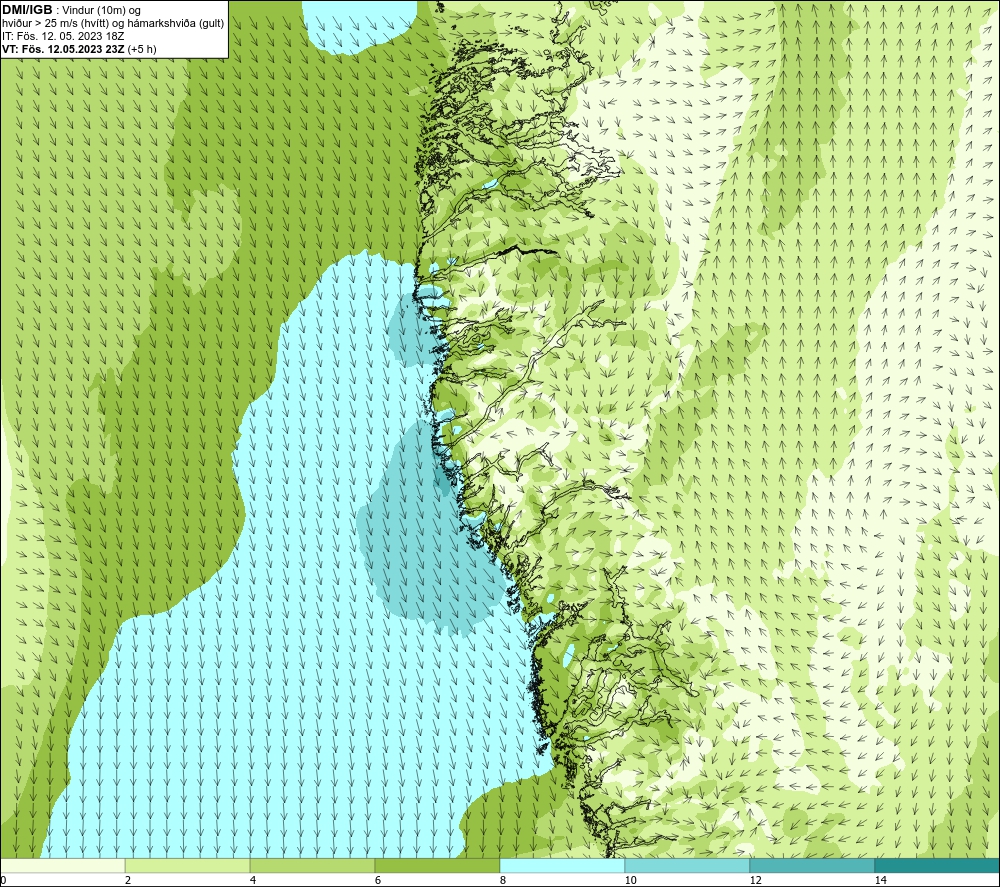Image resolution: width=1000 pixels, height=887 pixels.
Task: Click the scale label 10
Action: click(631, 881)
